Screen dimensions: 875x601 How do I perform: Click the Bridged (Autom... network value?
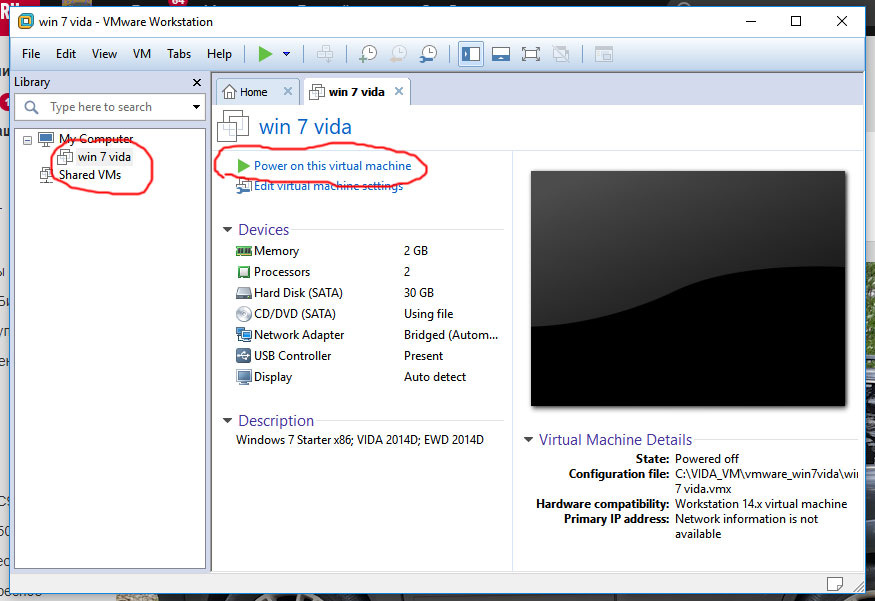[x=451, y=335]
